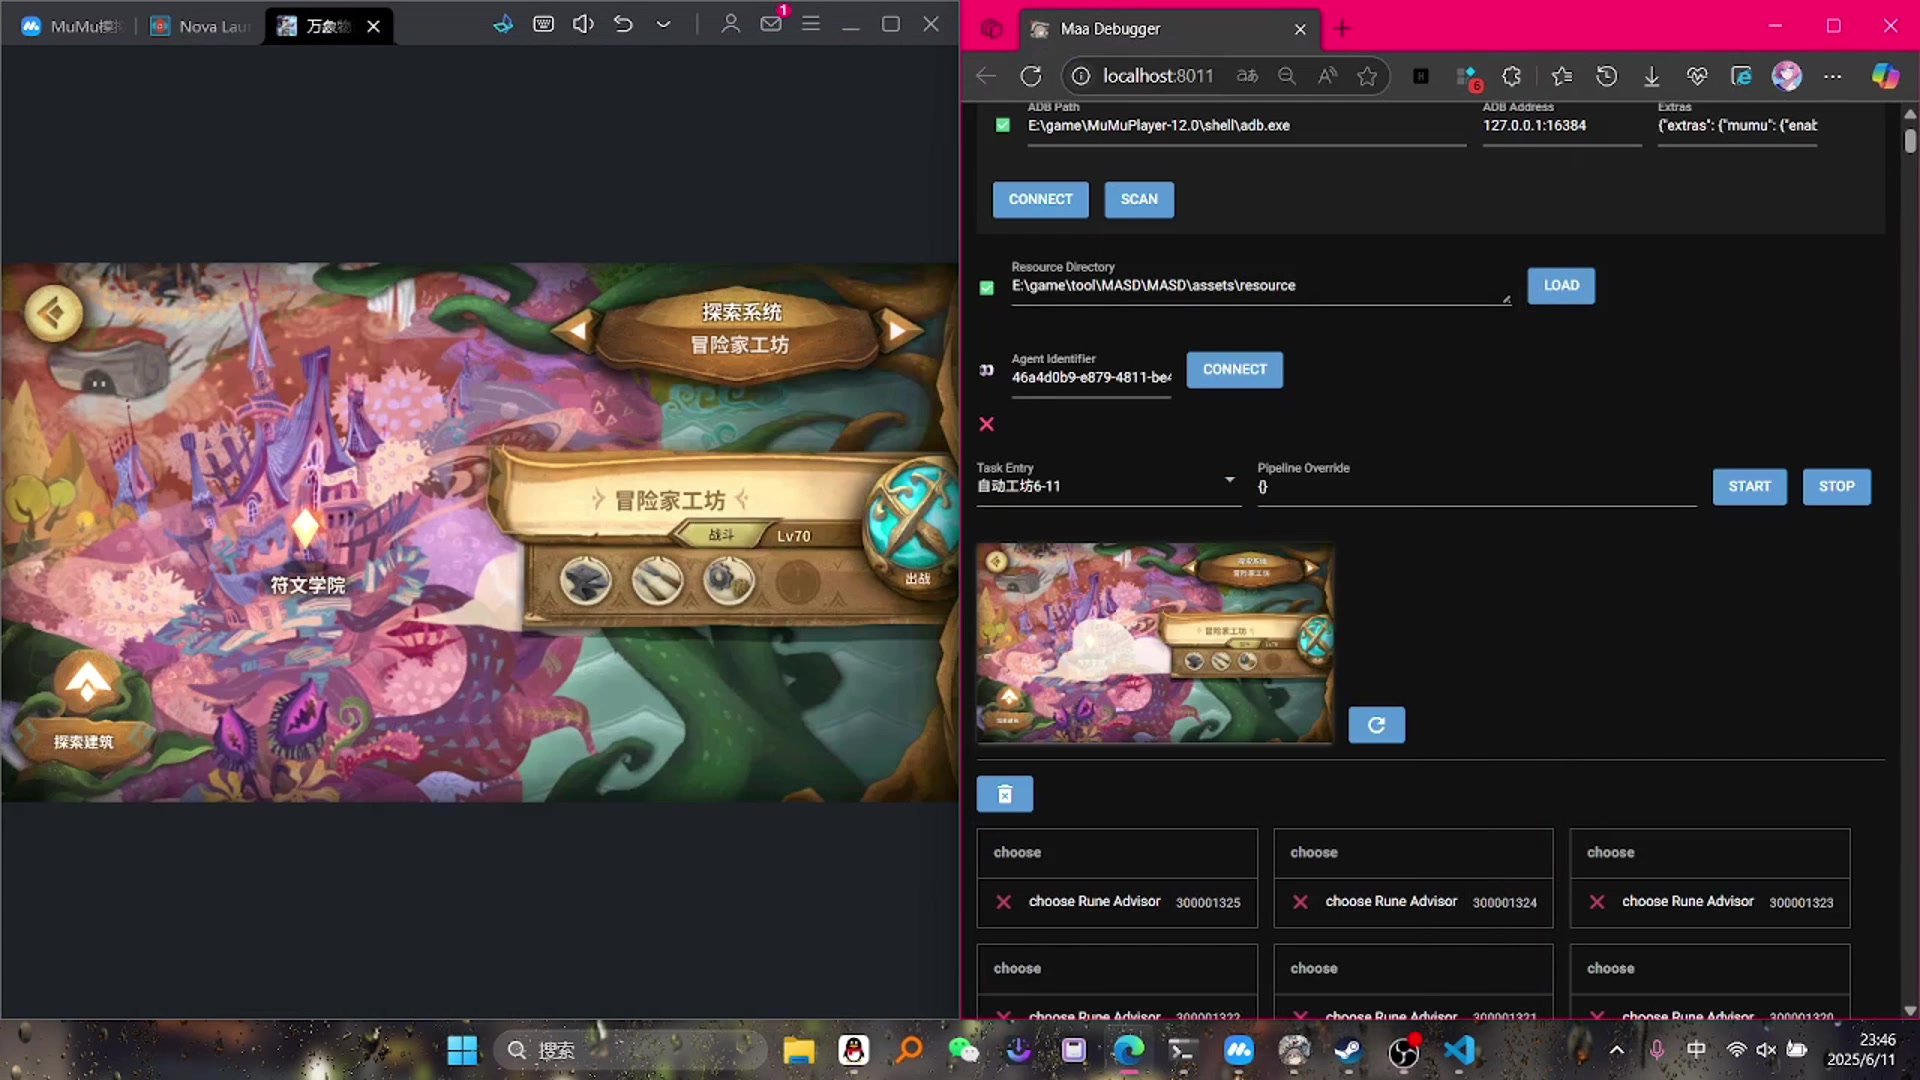Click the golden back arrow in game
Image resolution: width=1920 pixels, height=1080 pixels.
click(53, 314)
